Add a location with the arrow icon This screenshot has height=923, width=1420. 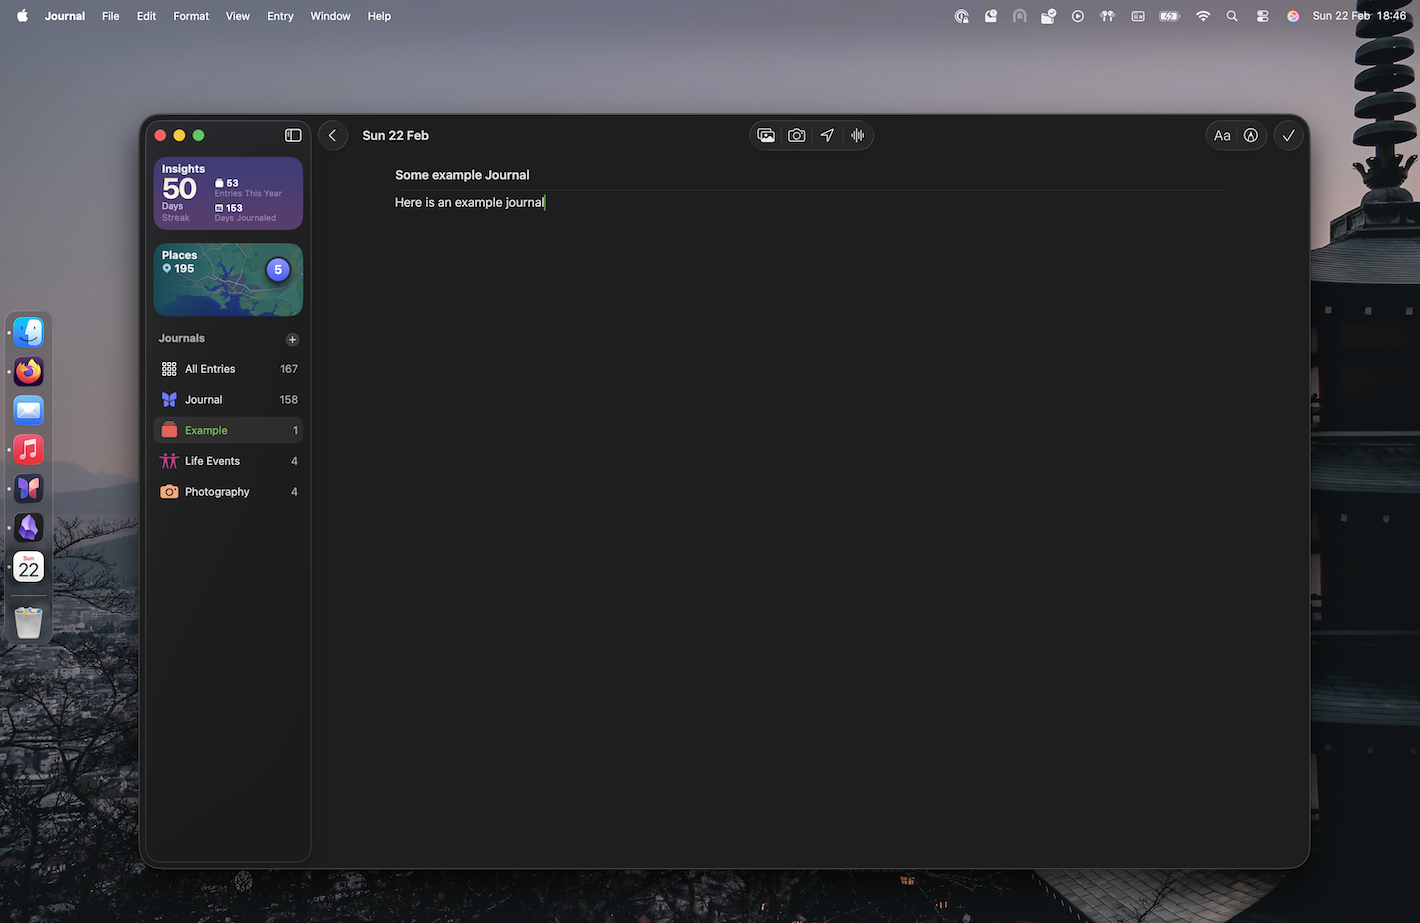[827, 135]
